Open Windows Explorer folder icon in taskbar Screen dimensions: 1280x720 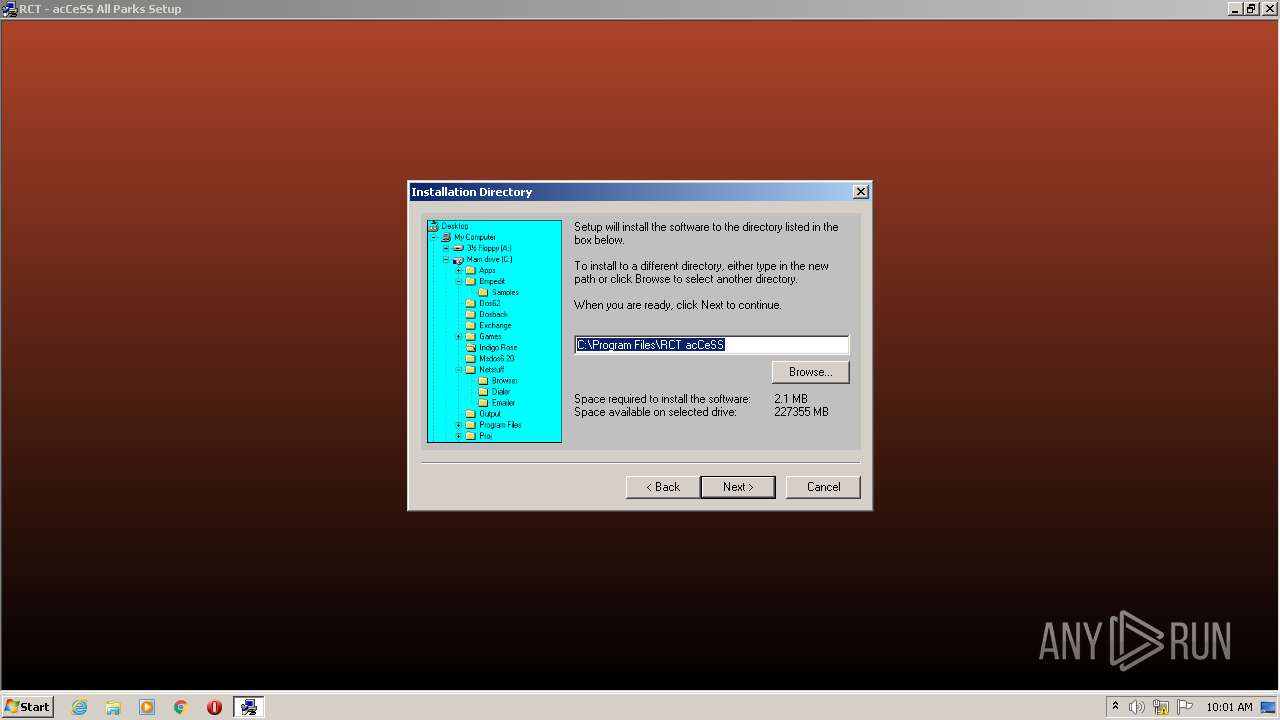113,707
